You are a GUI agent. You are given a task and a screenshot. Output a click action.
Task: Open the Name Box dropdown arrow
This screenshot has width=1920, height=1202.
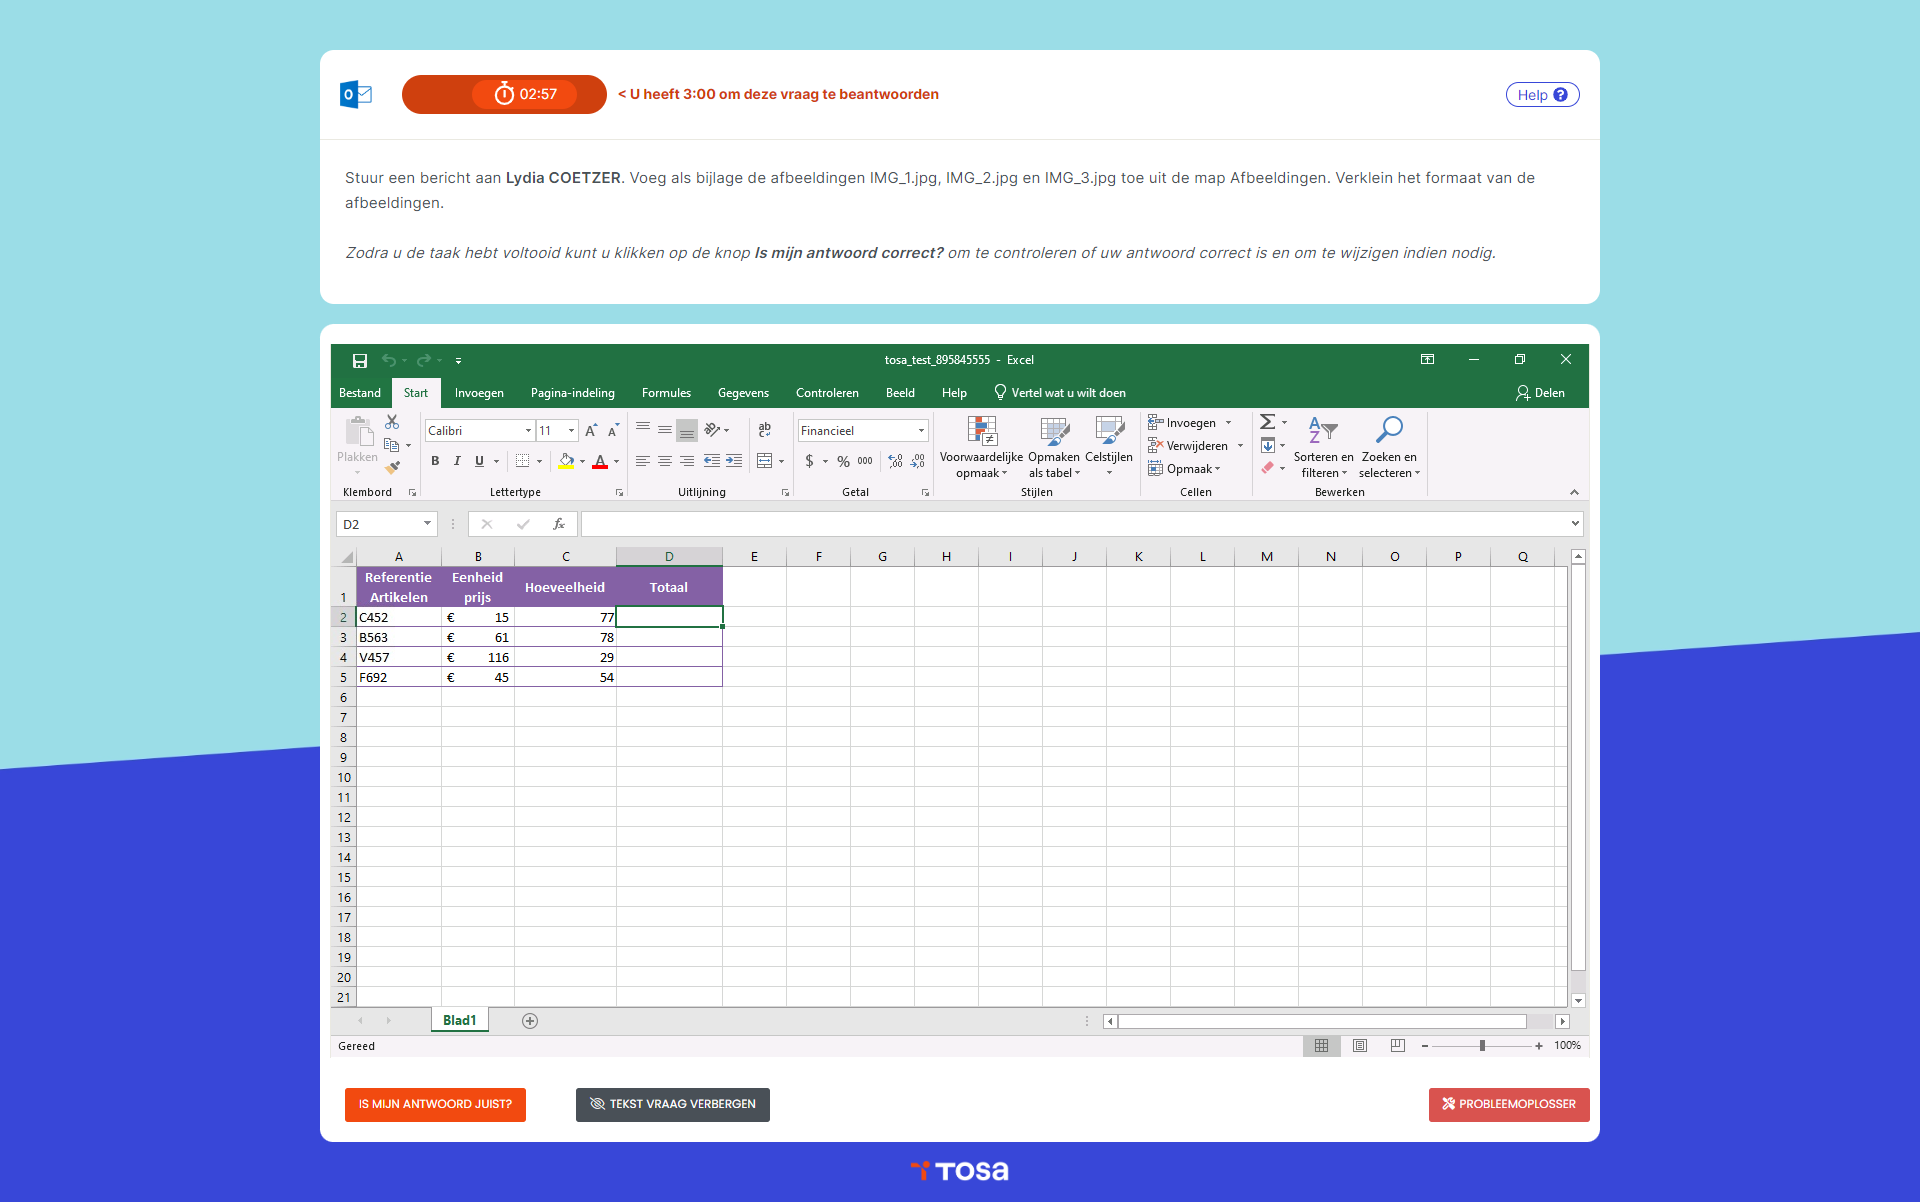coord(427,524)
